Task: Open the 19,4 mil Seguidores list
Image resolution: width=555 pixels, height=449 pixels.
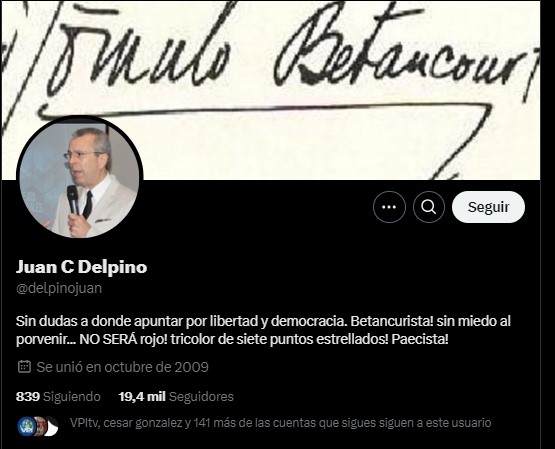Action: [176, 397]
